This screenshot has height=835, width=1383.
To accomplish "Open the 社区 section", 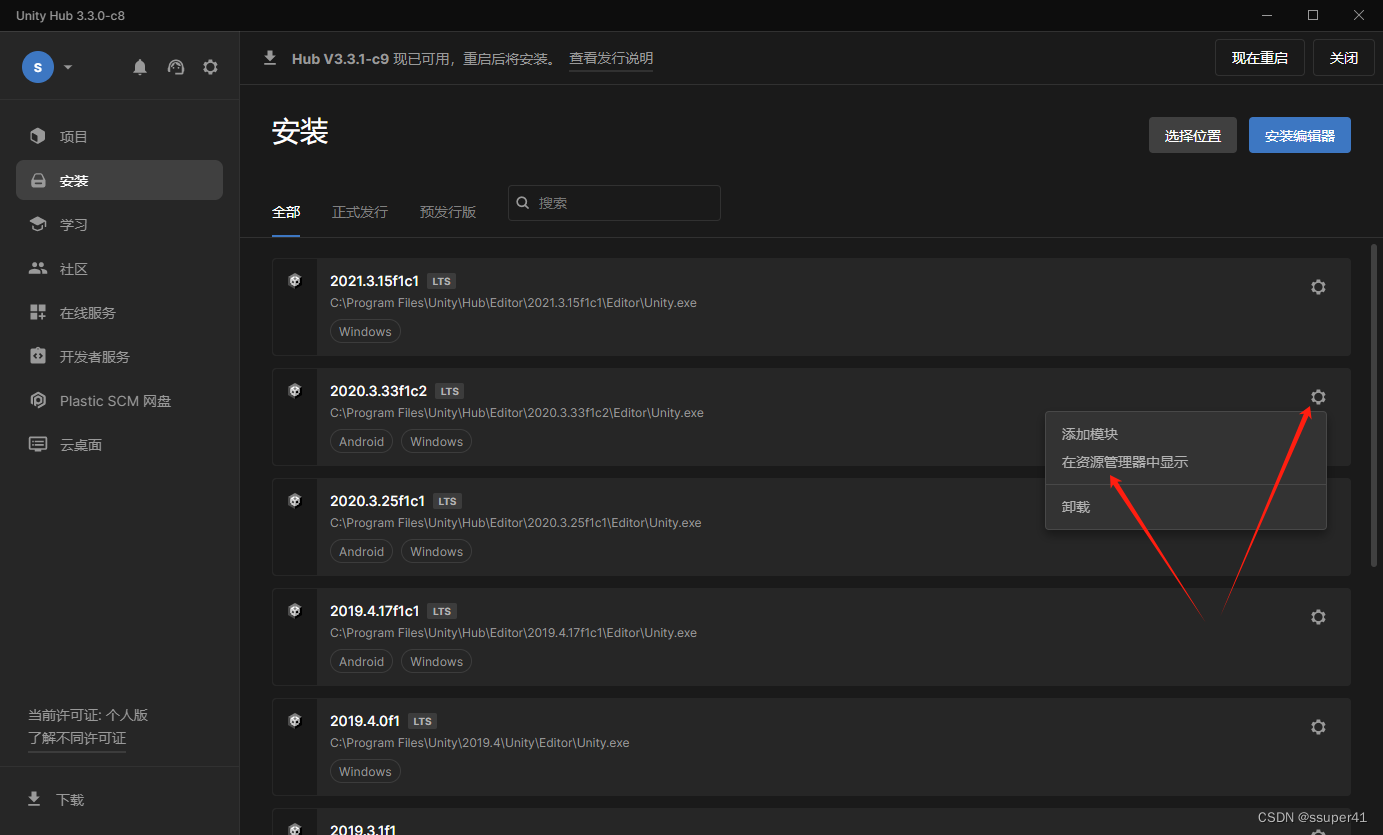I will click(x=119, y=268).
